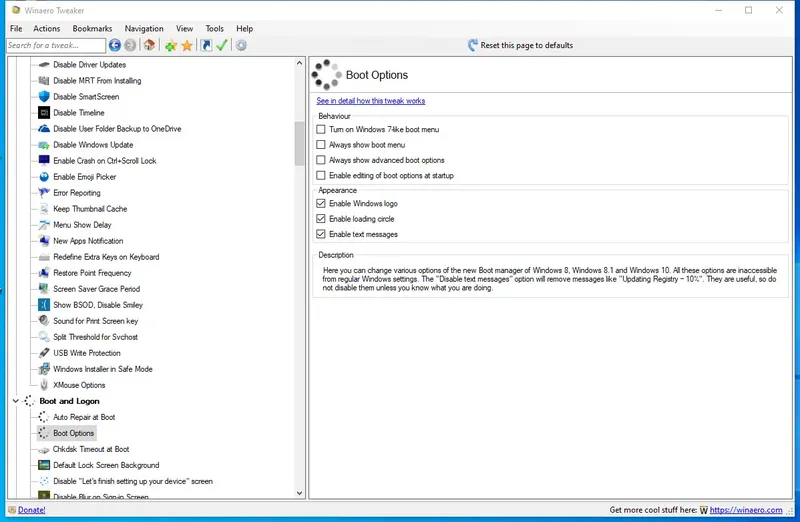Open the Bookmarks menu
This screenshot has width=800, height=522.
point(92,29)
